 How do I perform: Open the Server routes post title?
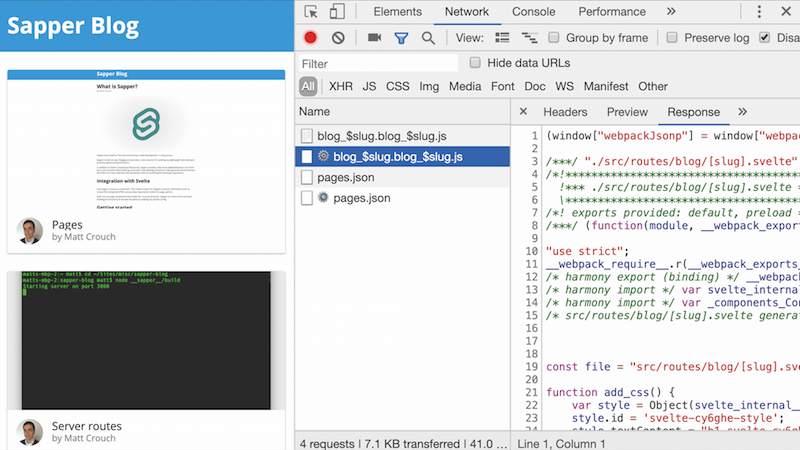coord(87,426)
